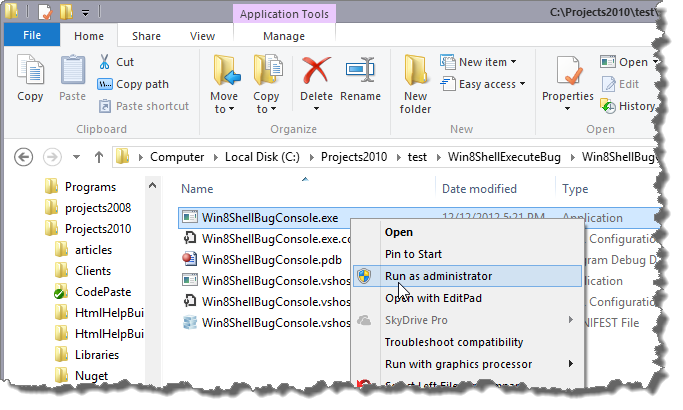Open Properties with the checkmark icon
The width and height of the screenshot is (683, 410).
click(x=568, y=72)
